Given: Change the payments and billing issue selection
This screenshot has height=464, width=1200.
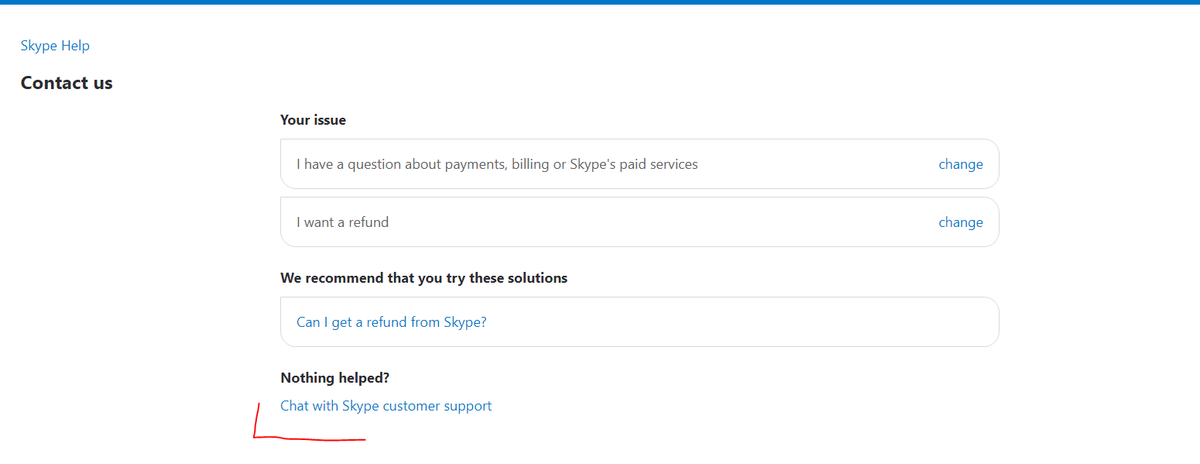Looking at the screenshot, I should 960,164.
